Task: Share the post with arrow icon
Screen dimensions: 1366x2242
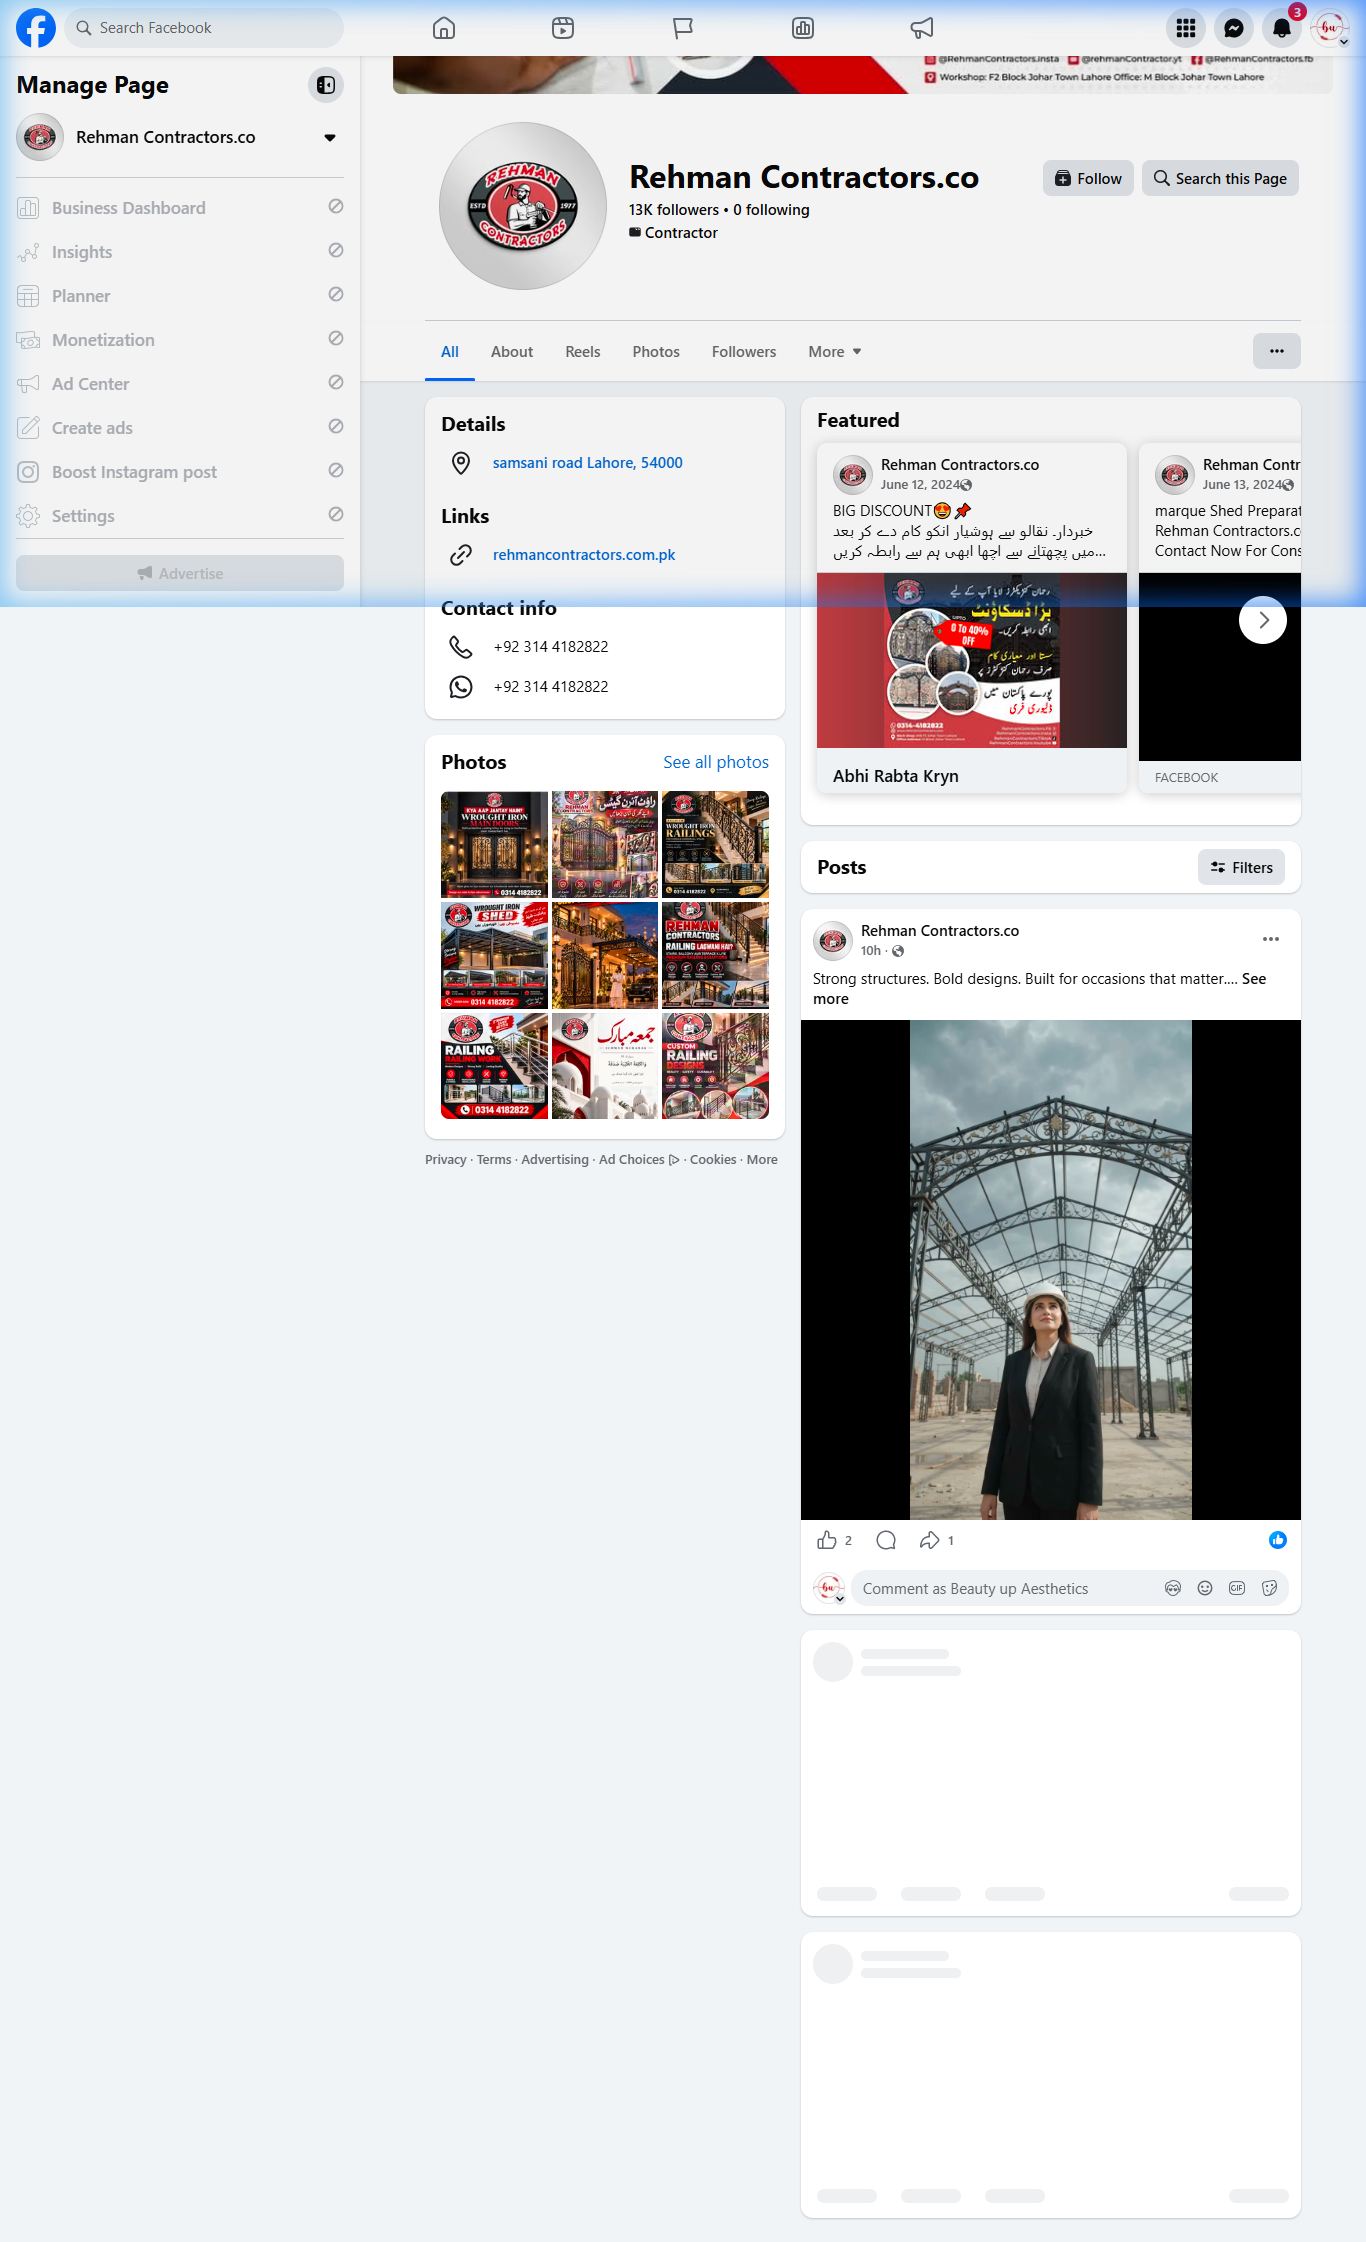Action: [930, 1540]
